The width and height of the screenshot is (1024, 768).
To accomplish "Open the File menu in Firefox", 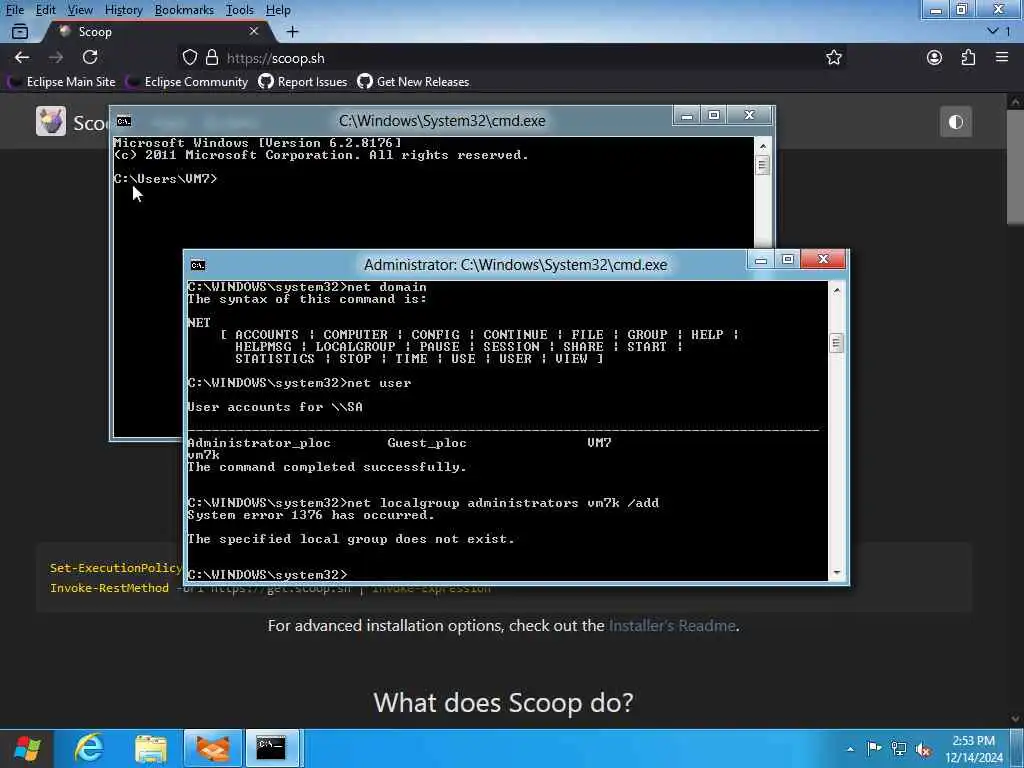I will (14, 10).
